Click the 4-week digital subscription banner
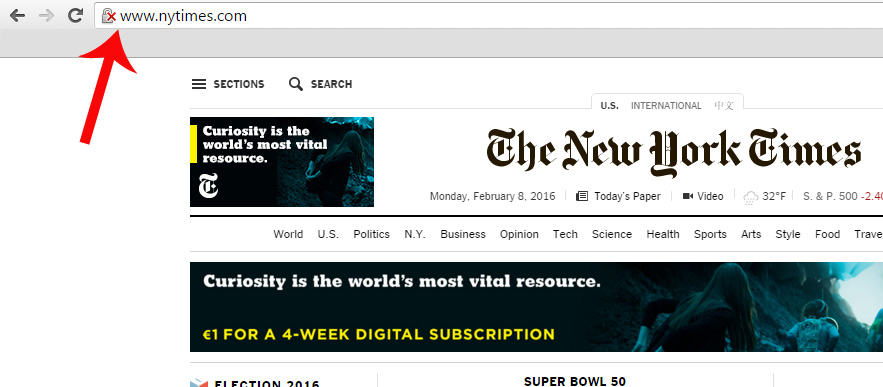The image size is (883, 387). click(x=537, y=307)
